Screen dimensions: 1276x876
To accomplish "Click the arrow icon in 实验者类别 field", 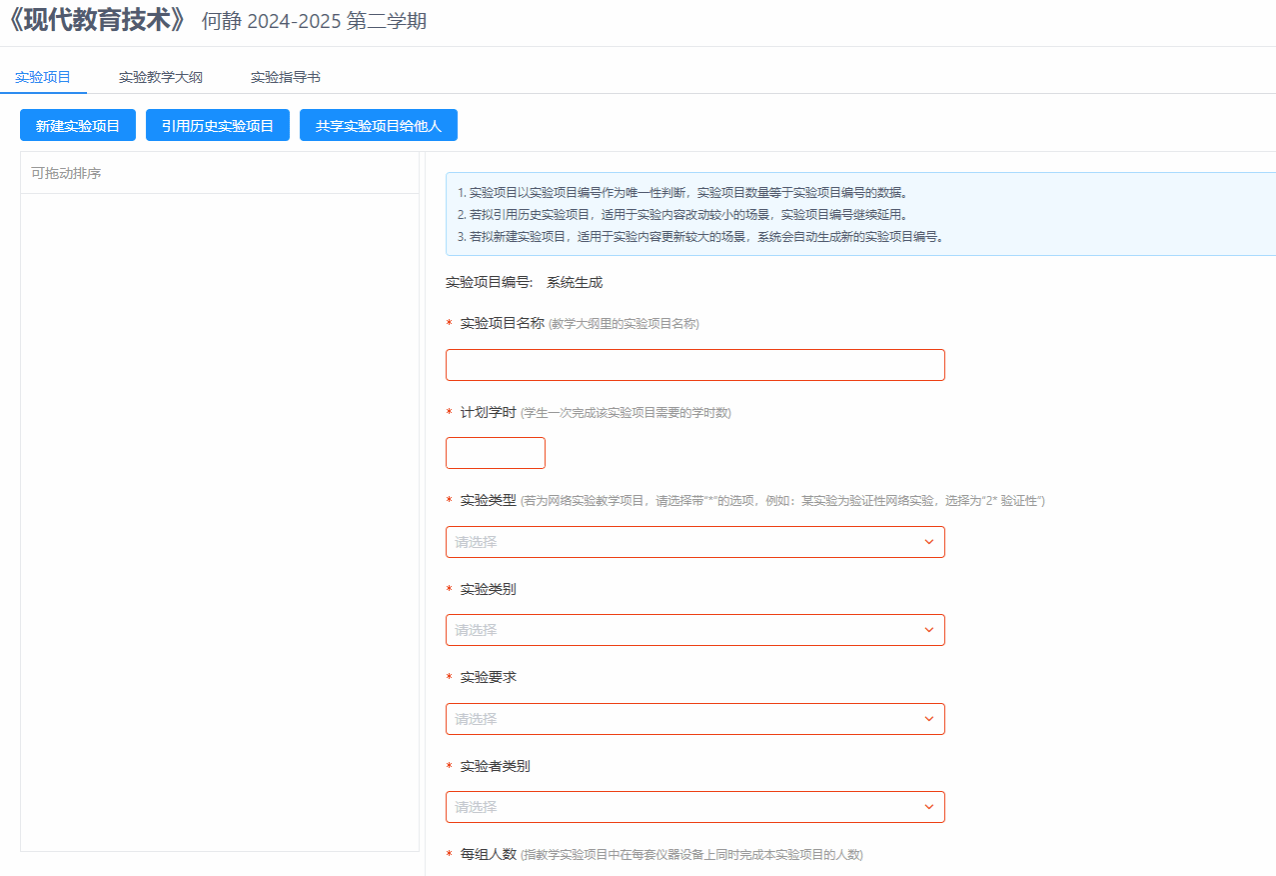I will pyautogui.click(x=929, y=807).
